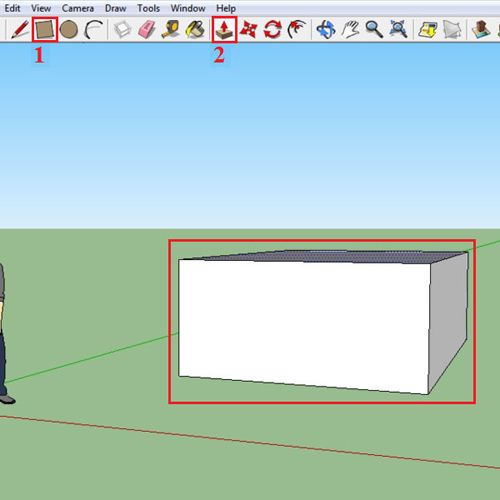Viewport: 500px width, 500px height.
Task: Open the Tools menu
Action: pos(149,8)
